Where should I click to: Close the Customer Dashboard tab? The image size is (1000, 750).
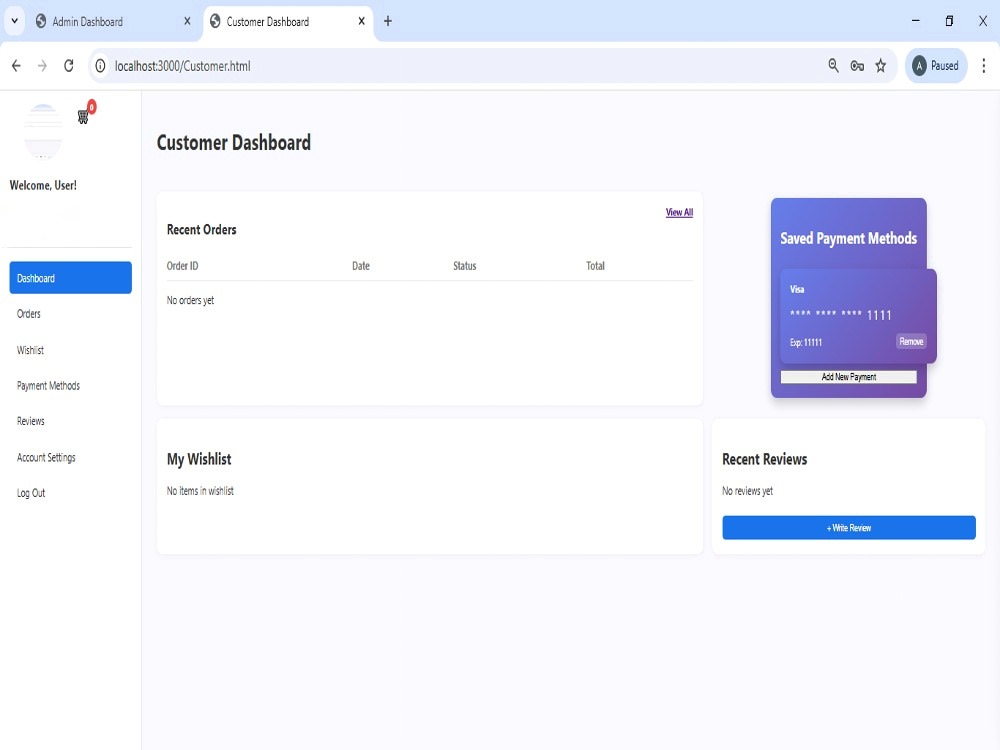click(362, 21)
